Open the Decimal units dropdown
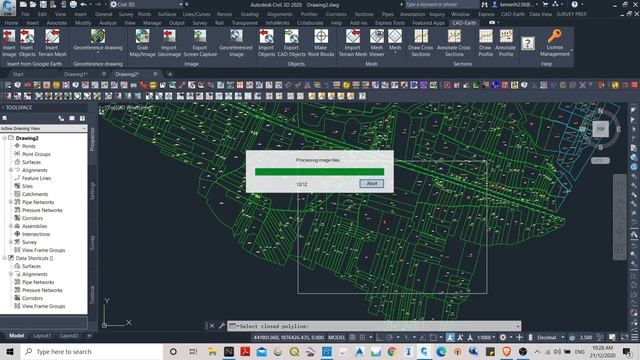Screen dimensions: 640x360 (x=550, y=337)
